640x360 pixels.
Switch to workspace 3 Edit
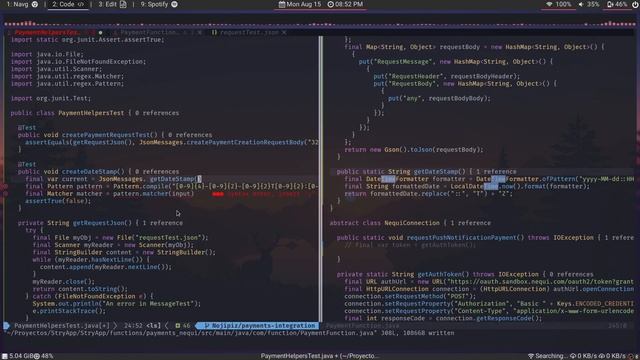coord(112,4)
